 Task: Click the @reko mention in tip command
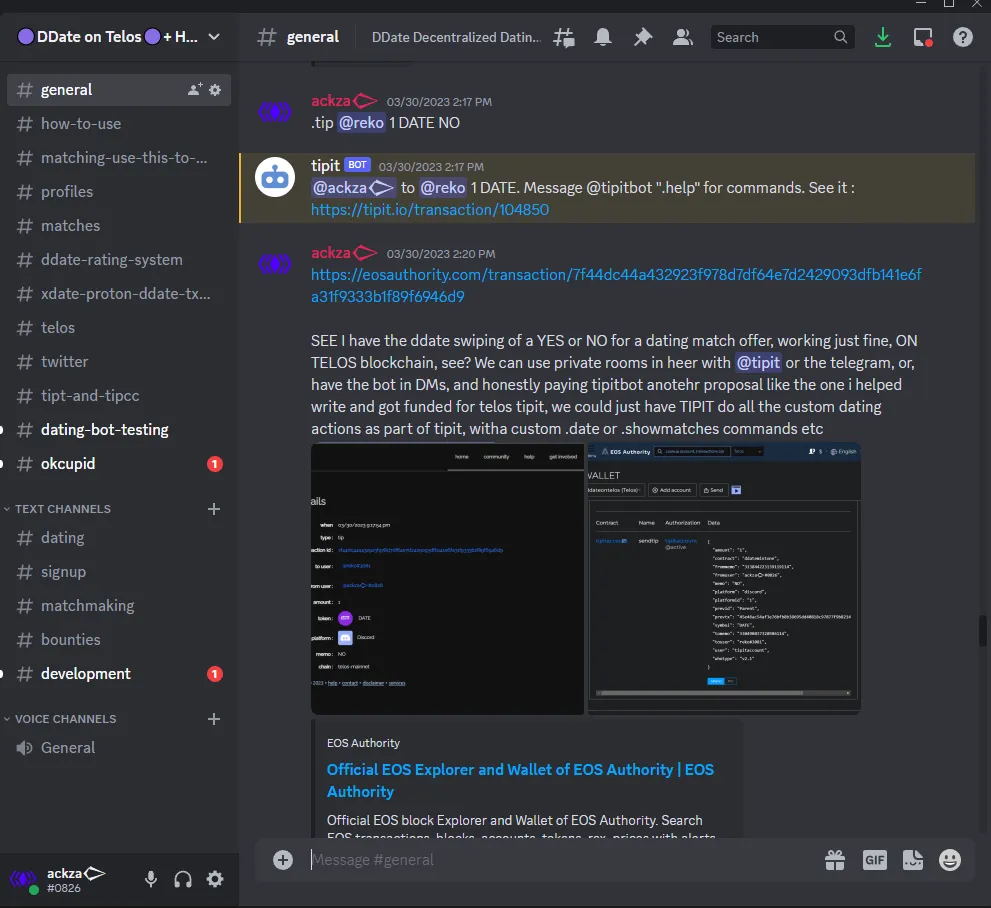pyautogui.click(x=361, y=123)
